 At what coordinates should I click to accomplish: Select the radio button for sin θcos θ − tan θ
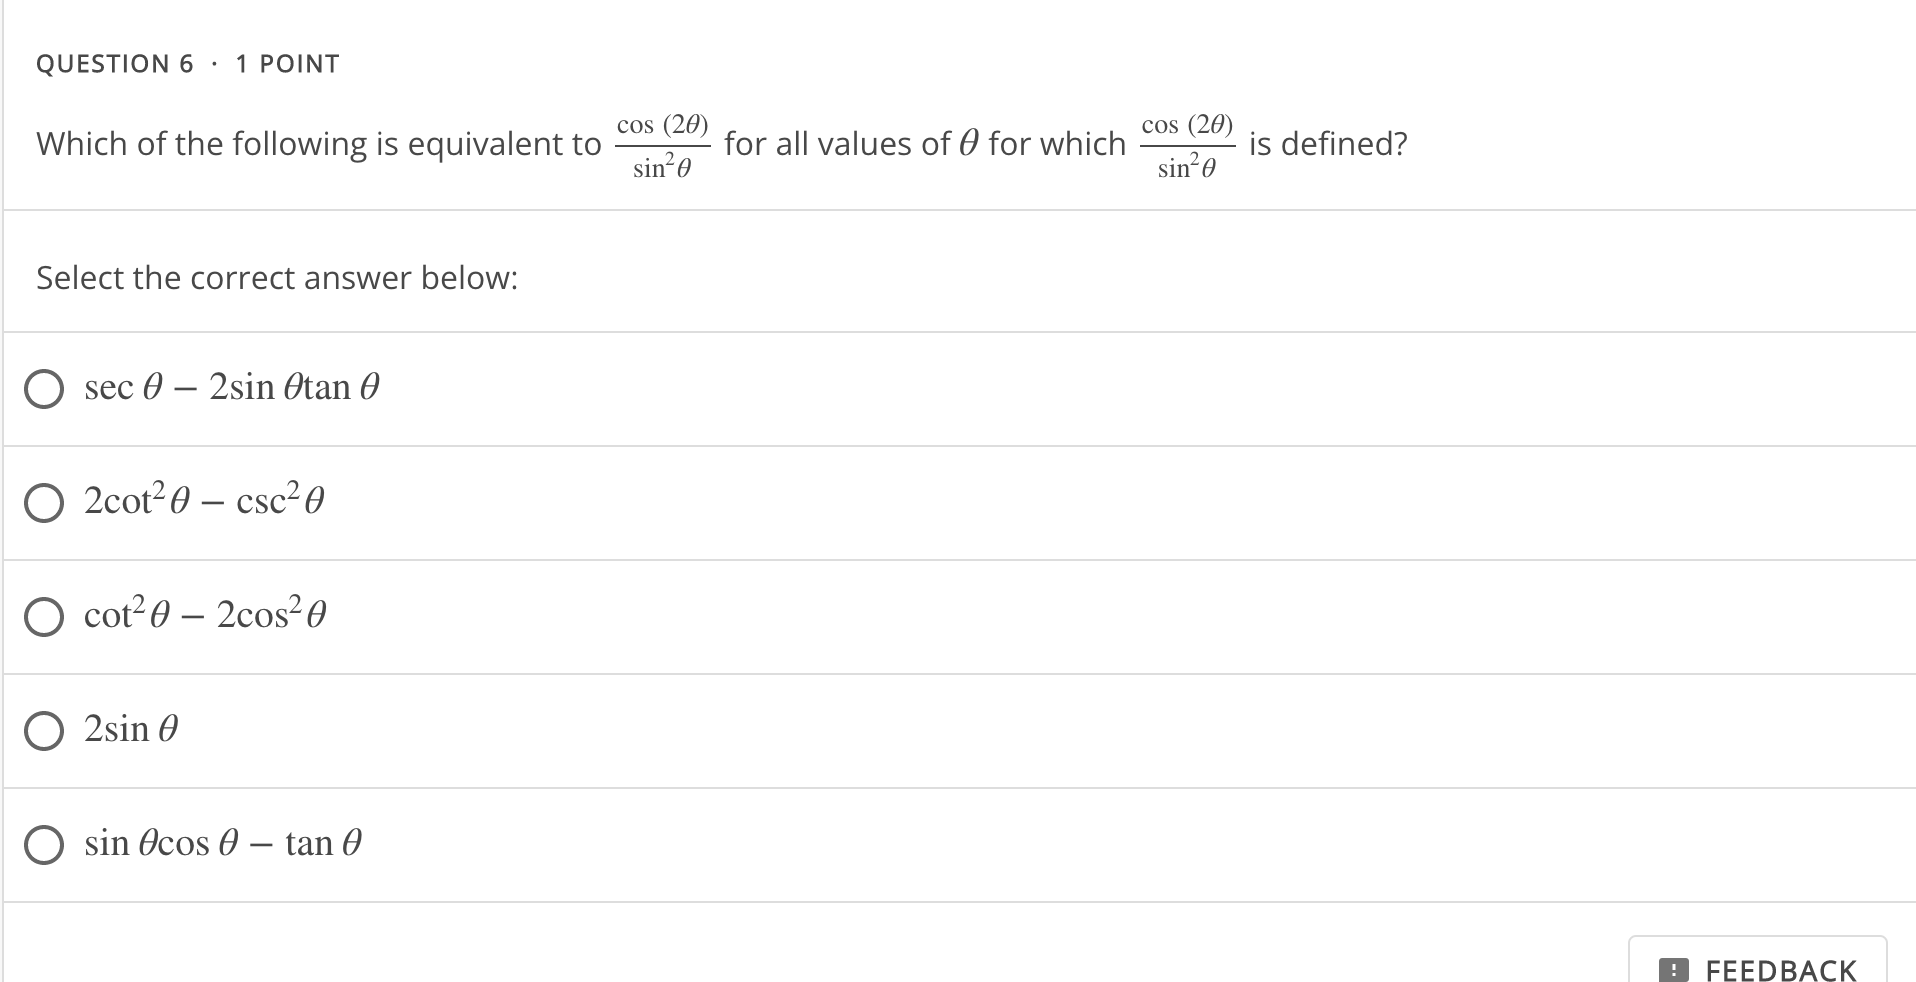43,845
